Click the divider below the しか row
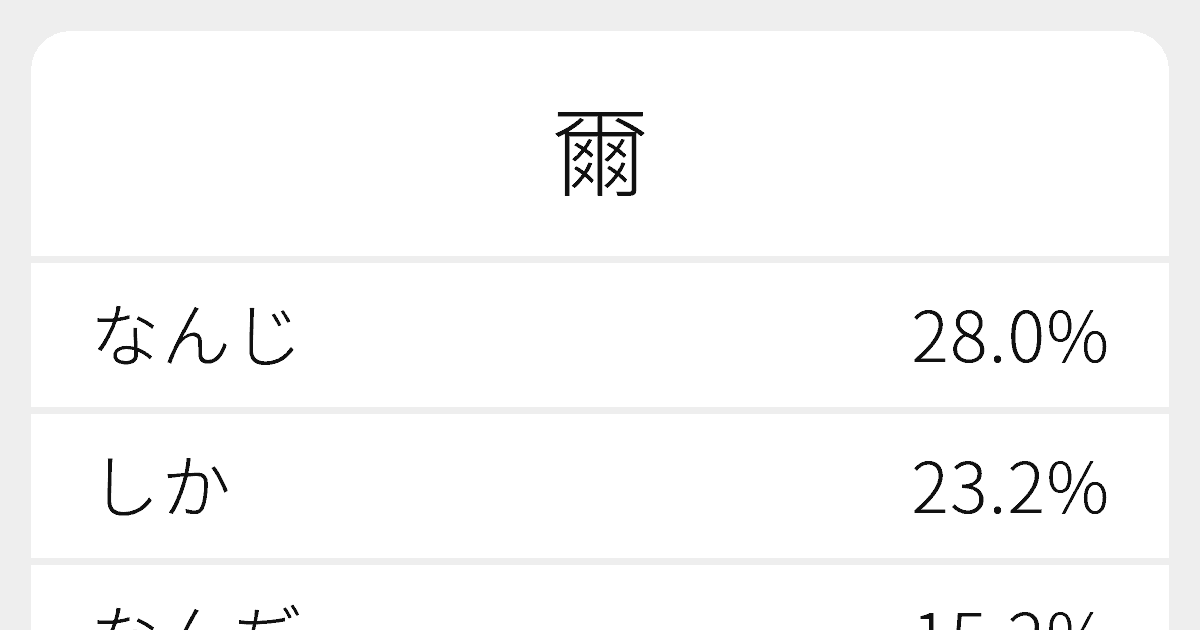Screen dimensions: 1200x630 tap(600, 562)
